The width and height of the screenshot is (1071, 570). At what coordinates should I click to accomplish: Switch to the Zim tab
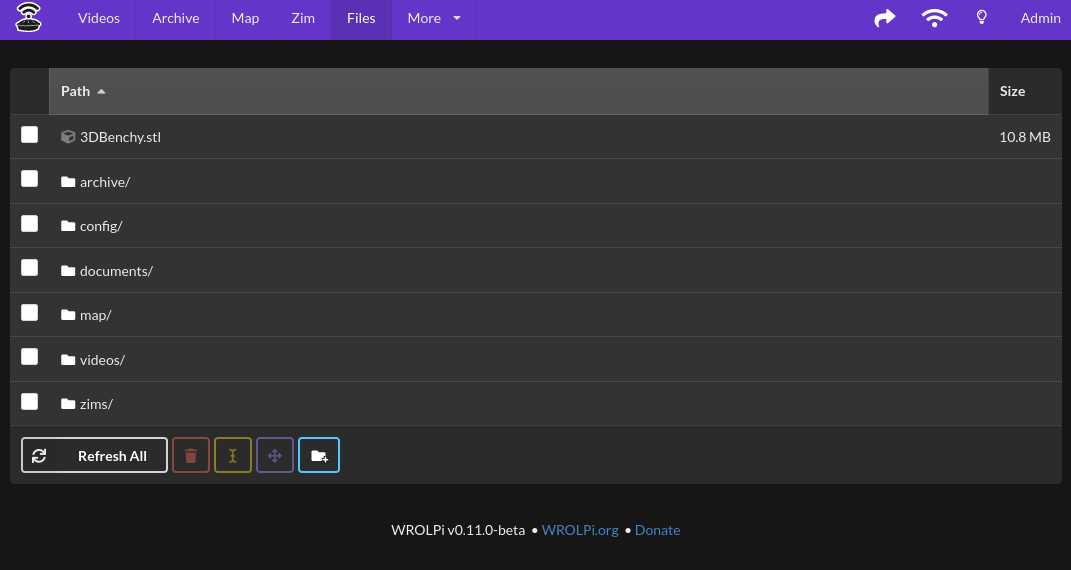pyautogui.click(x=302, y=18)
